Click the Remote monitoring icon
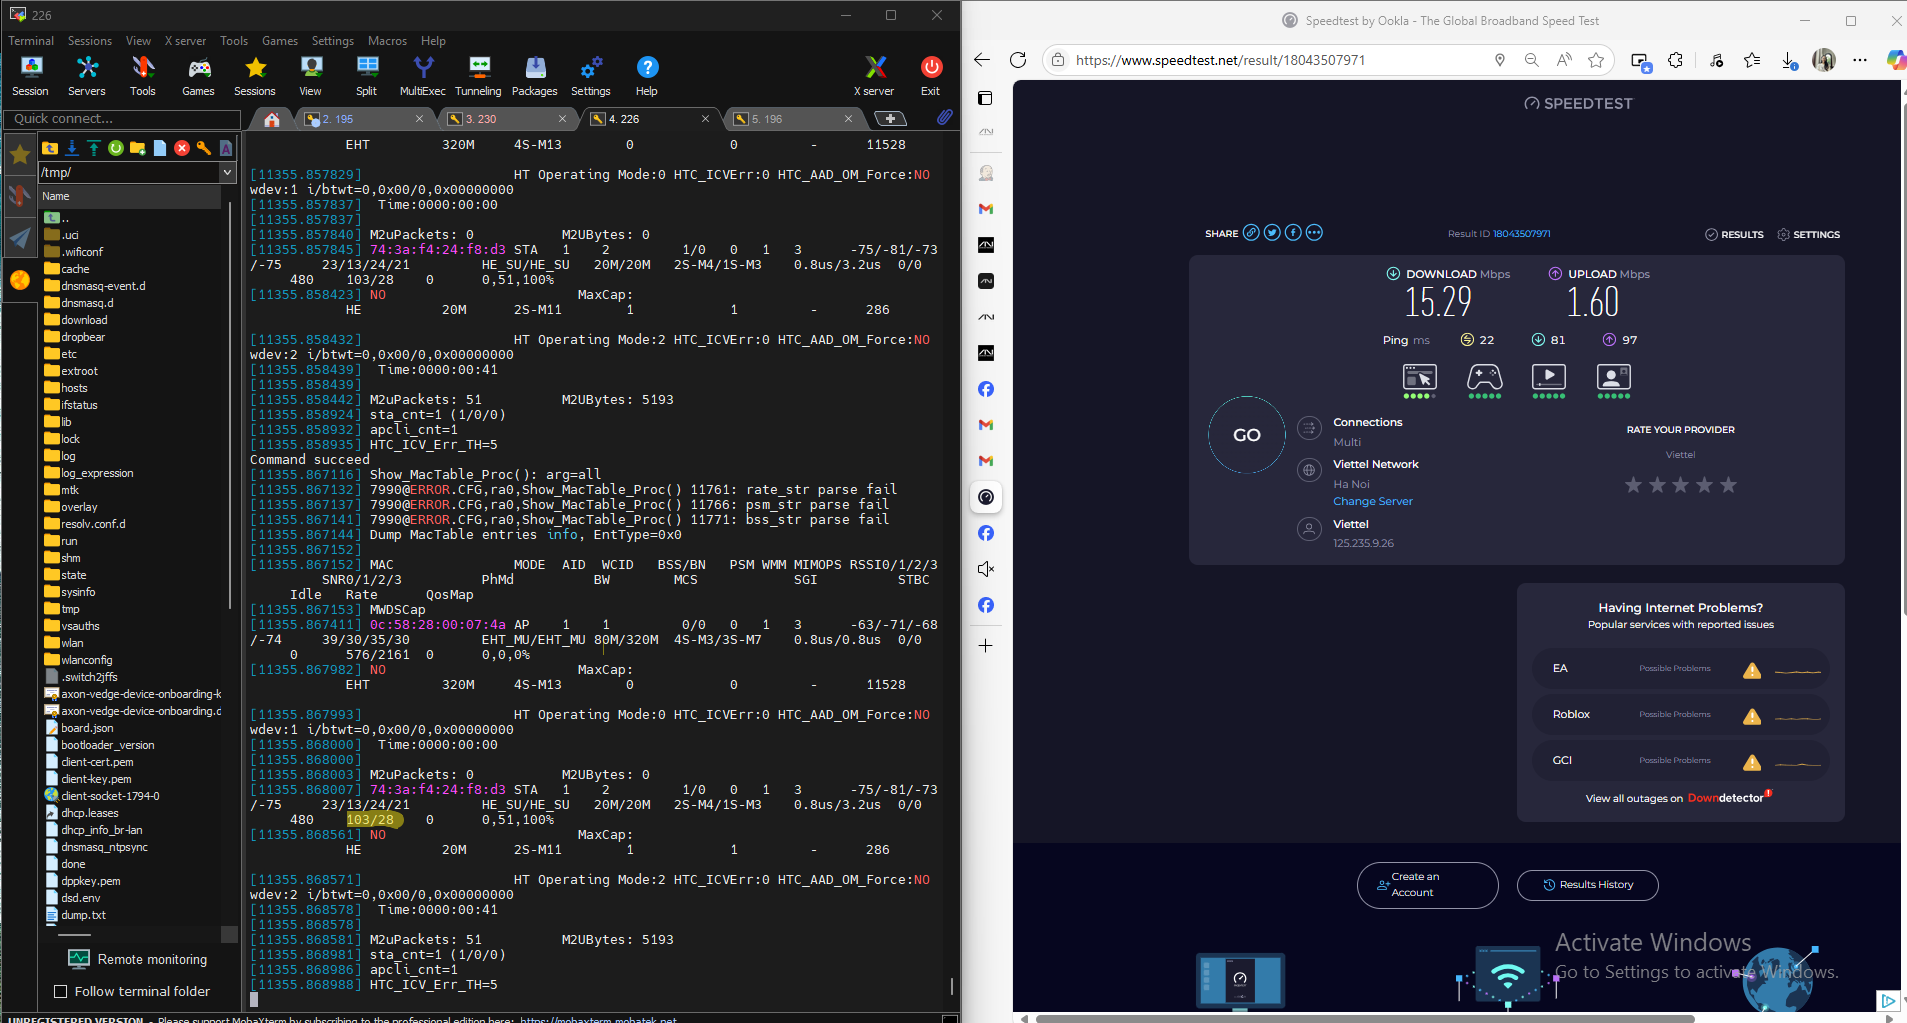Image resolution: width=1907 pixels, height=1023 pixels. coord(79,959)
